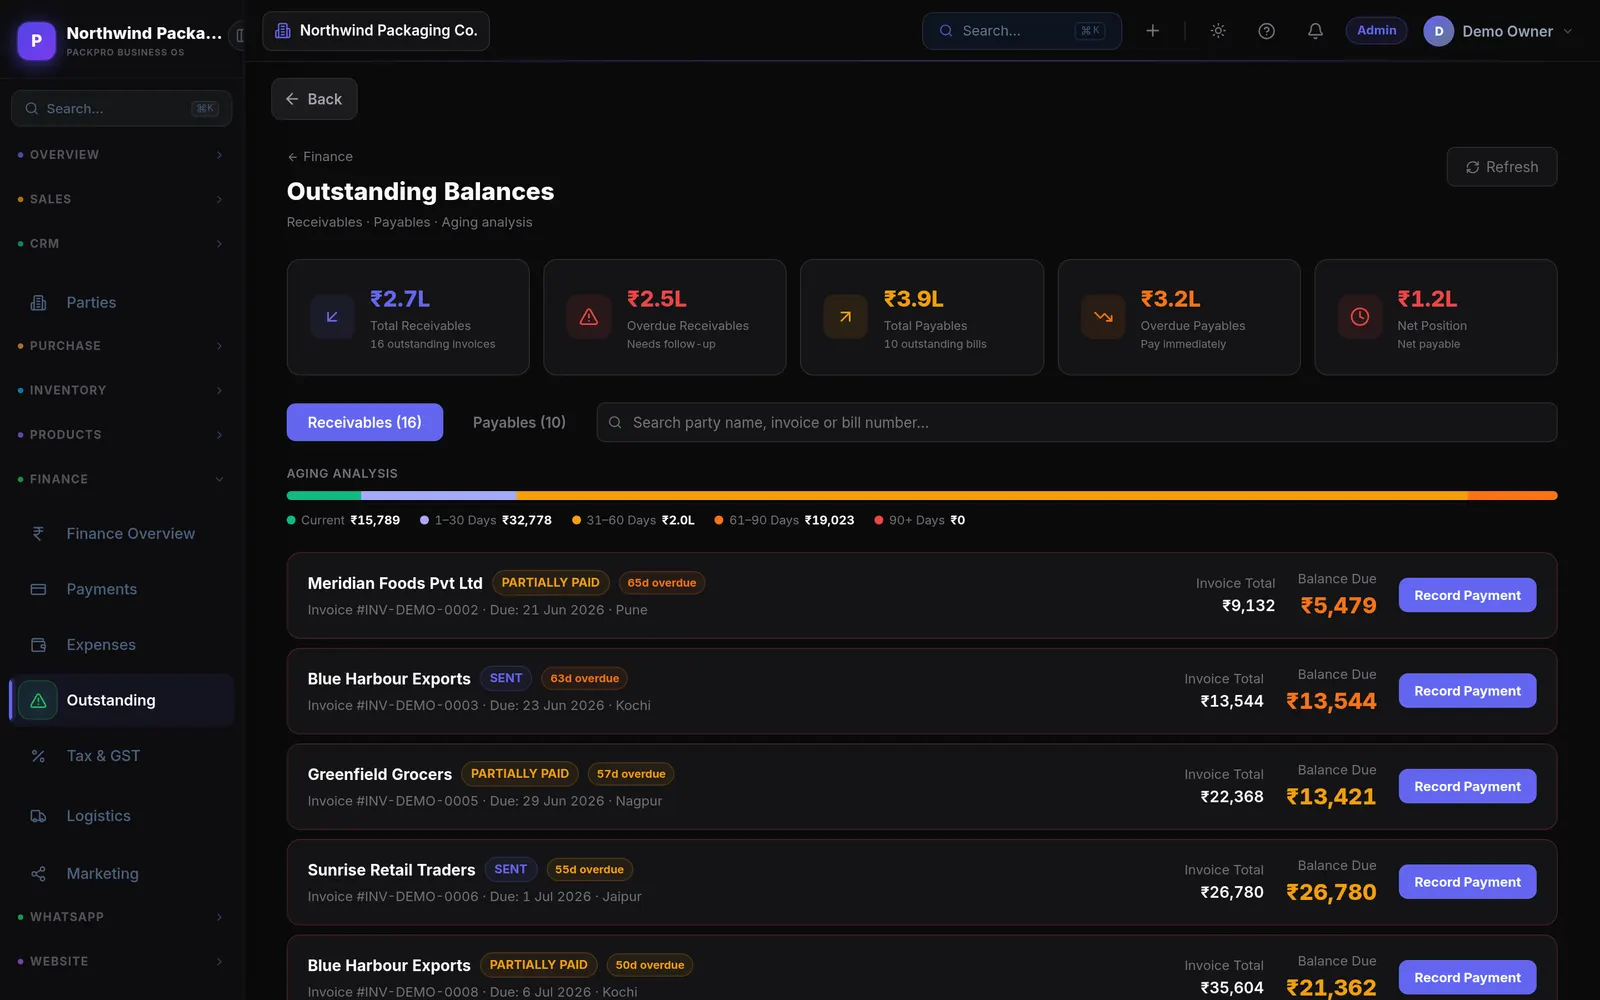Click the Total Receivables card icon
The height and width of the screenshot is (1000, 1600).
tap(332, 317)
